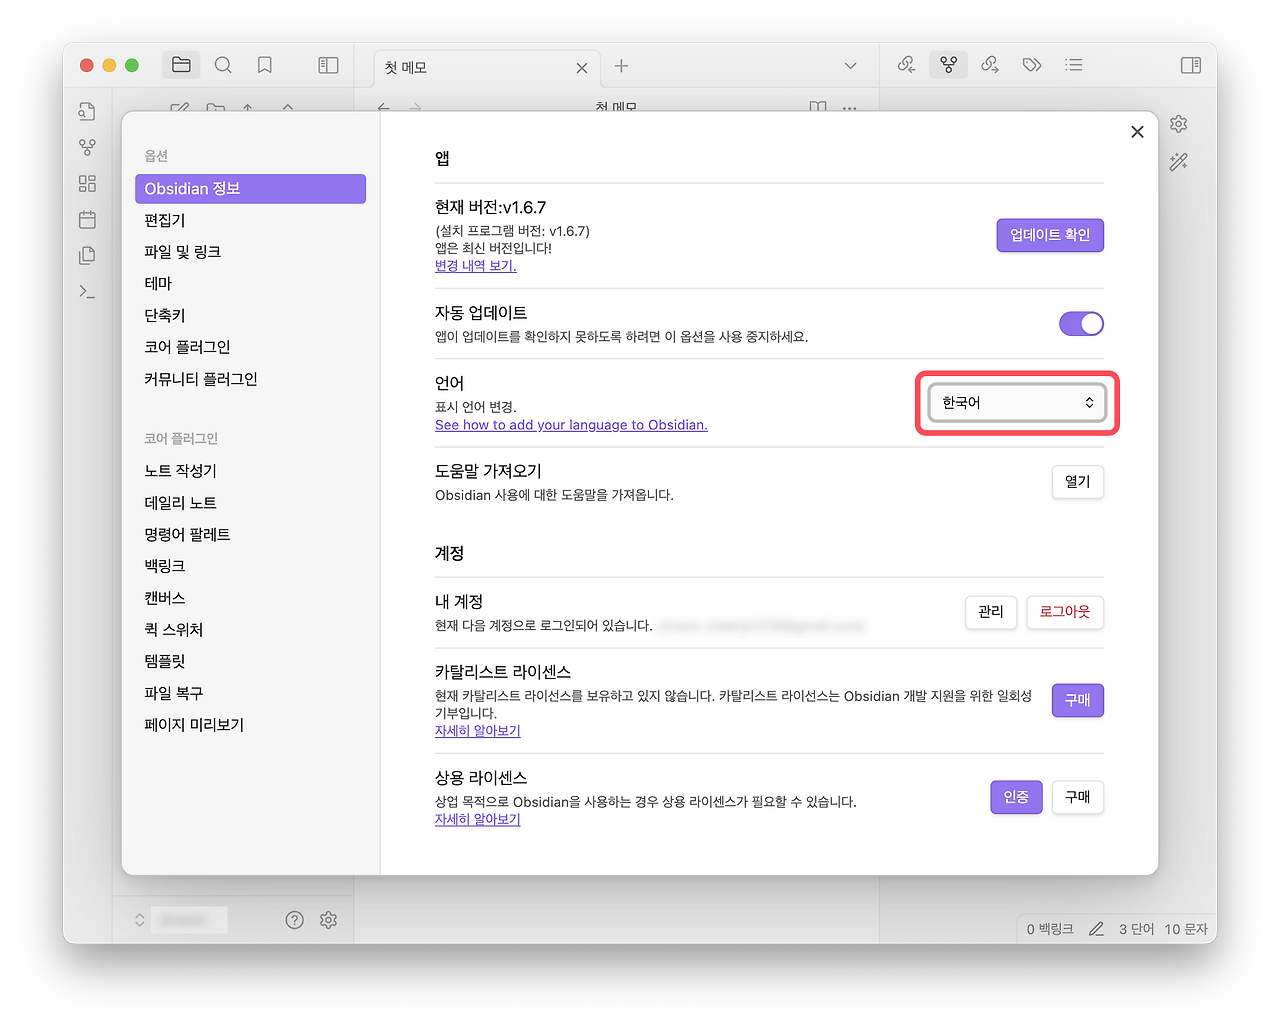Click the 3 단어 word count
Image resolution: width=1280 pixels, height=1027 pixels.
click(1136, 929)
